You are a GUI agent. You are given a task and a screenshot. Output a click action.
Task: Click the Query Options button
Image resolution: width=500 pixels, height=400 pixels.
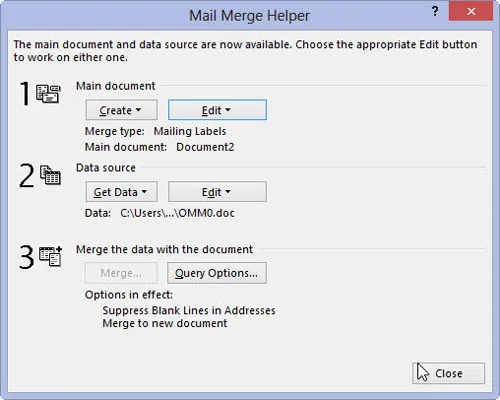click(x=217, y=273)
